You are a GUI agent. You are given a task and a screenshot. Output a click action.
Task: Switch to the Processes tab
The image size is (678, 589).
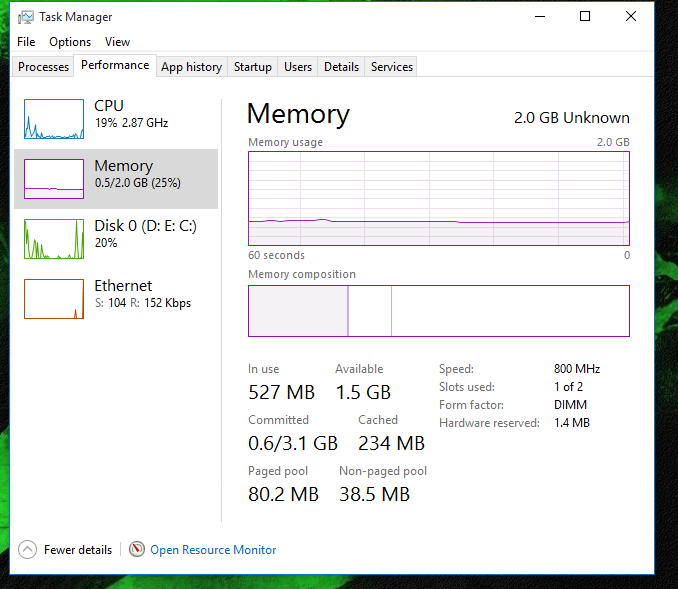click(x=44, y=67)
